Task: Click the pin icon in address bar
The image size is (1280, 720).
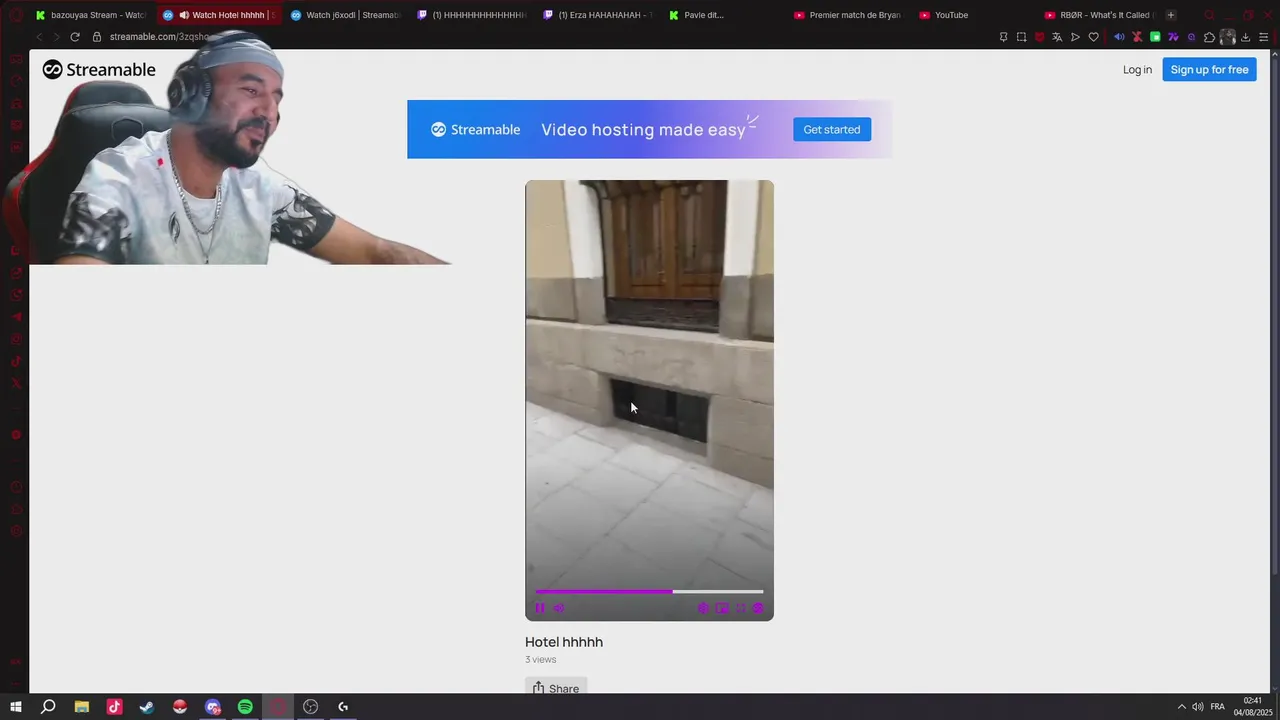Action: click(1003, 37)
